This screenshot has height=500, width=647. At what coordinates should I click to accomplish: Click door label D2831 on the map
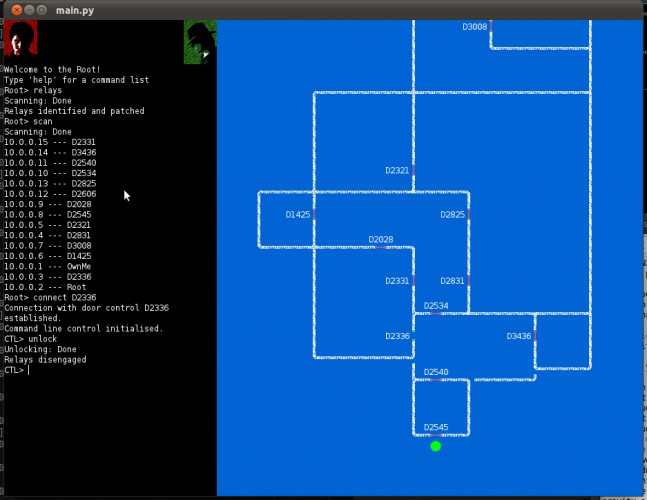452,281
